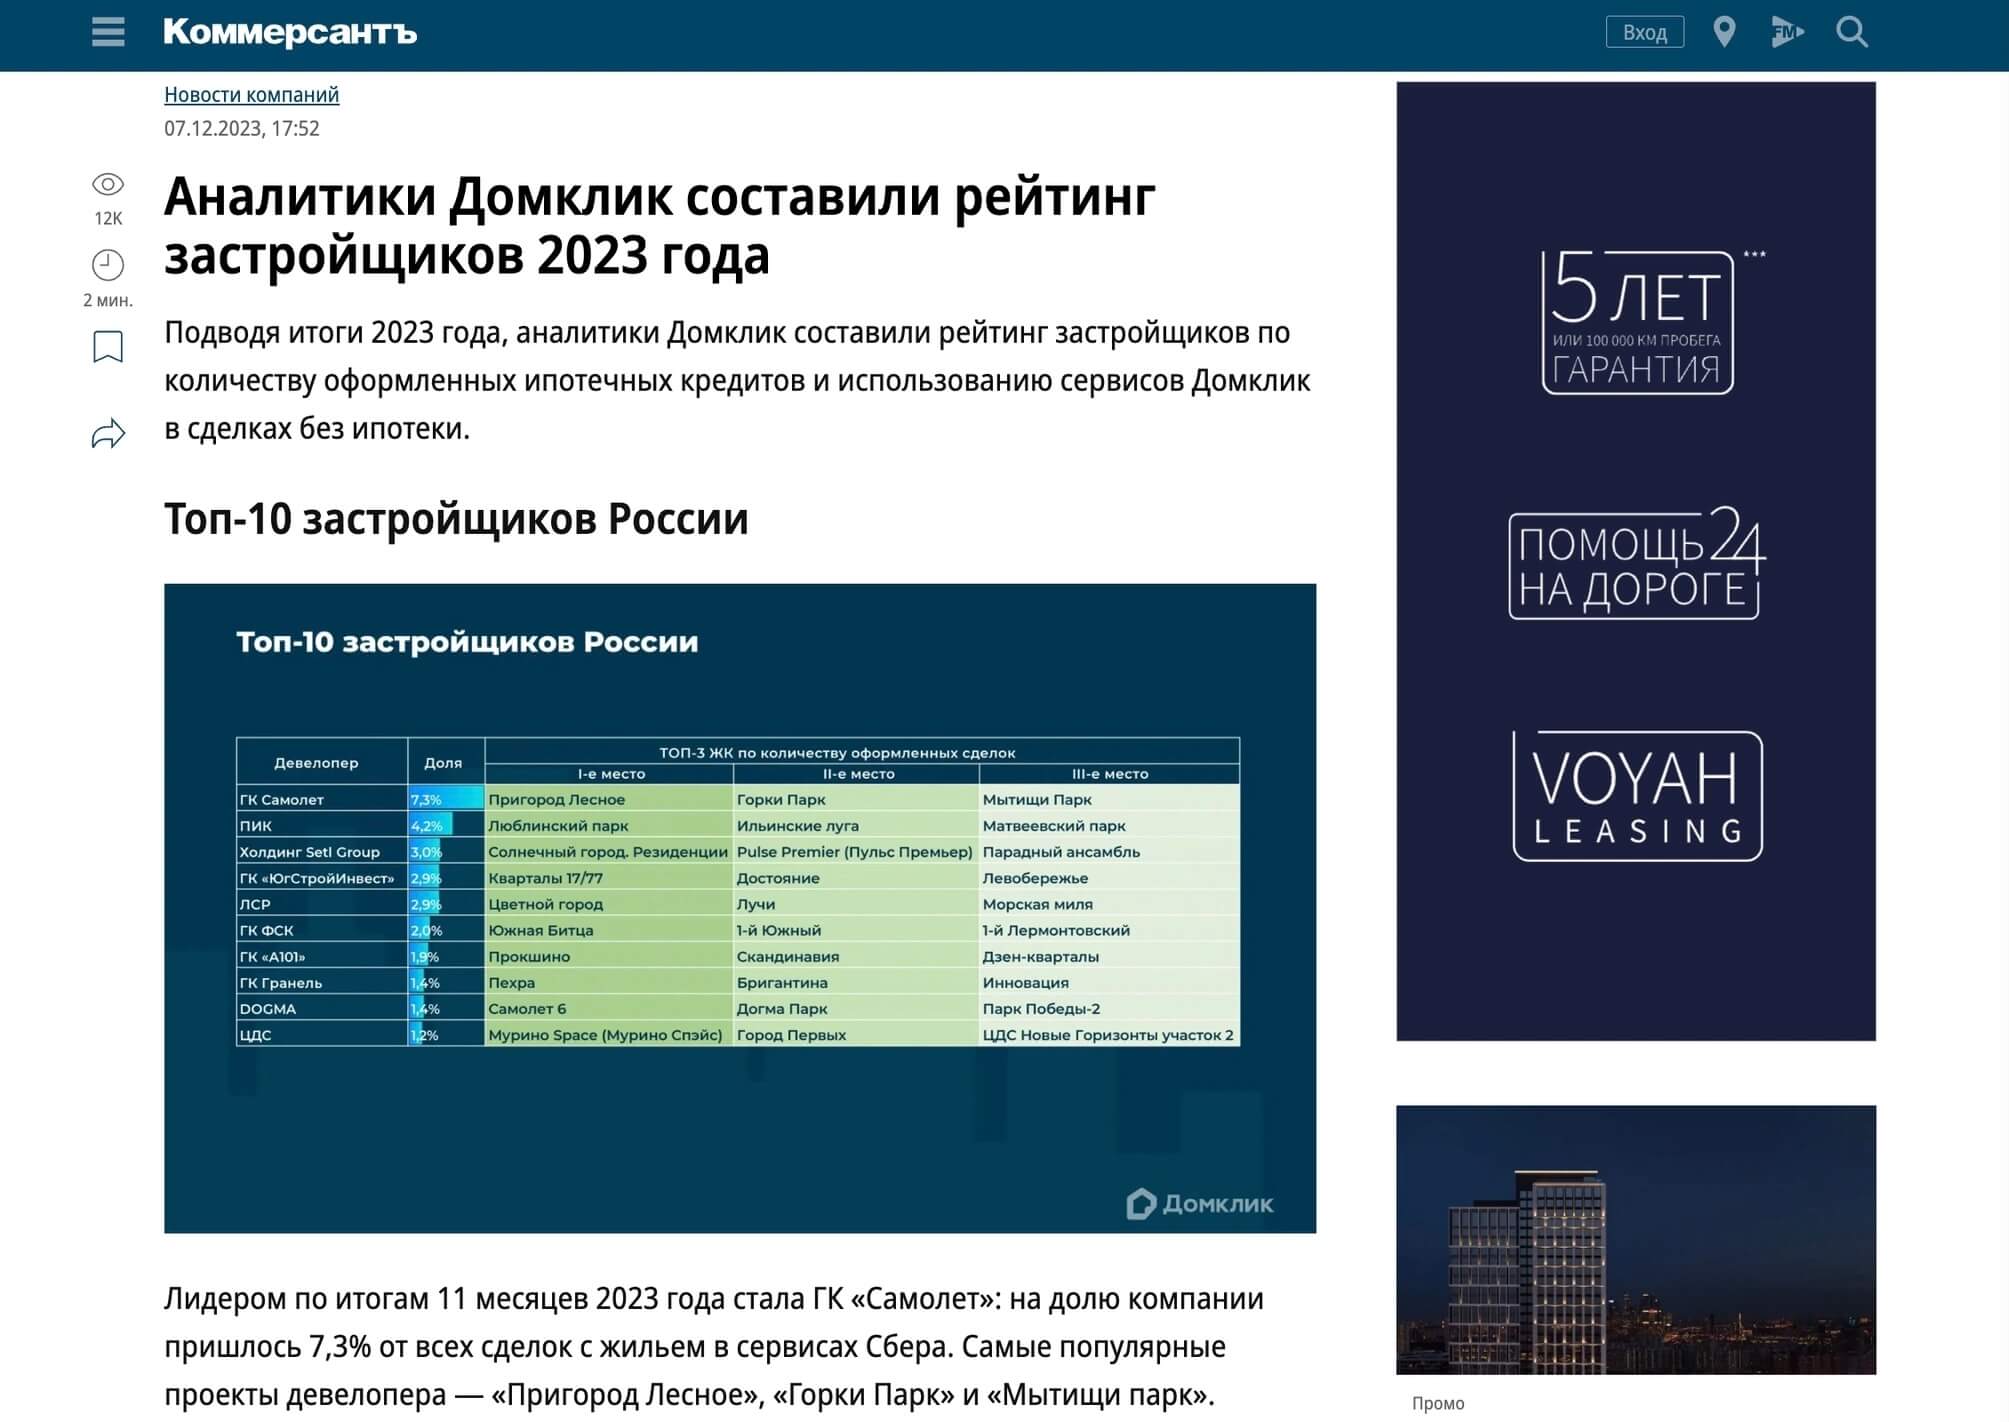This screenshot has height=1422, width=2009.
Task: Click the ЦДС developer cell
Action: 322,1035
